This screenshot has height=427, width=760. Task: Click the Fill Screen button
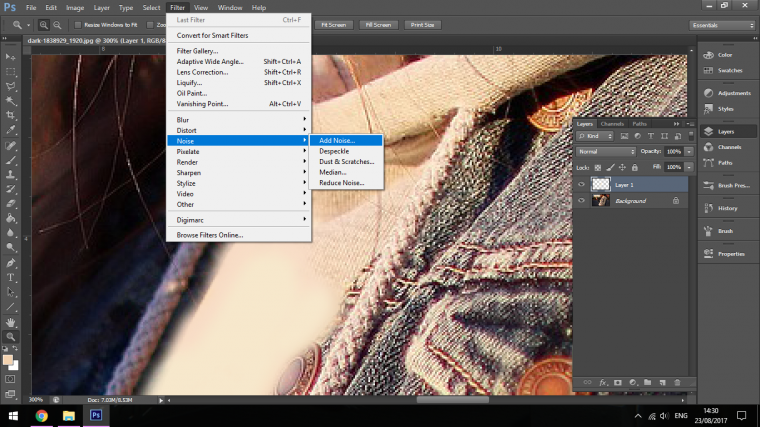click(378, 25)
